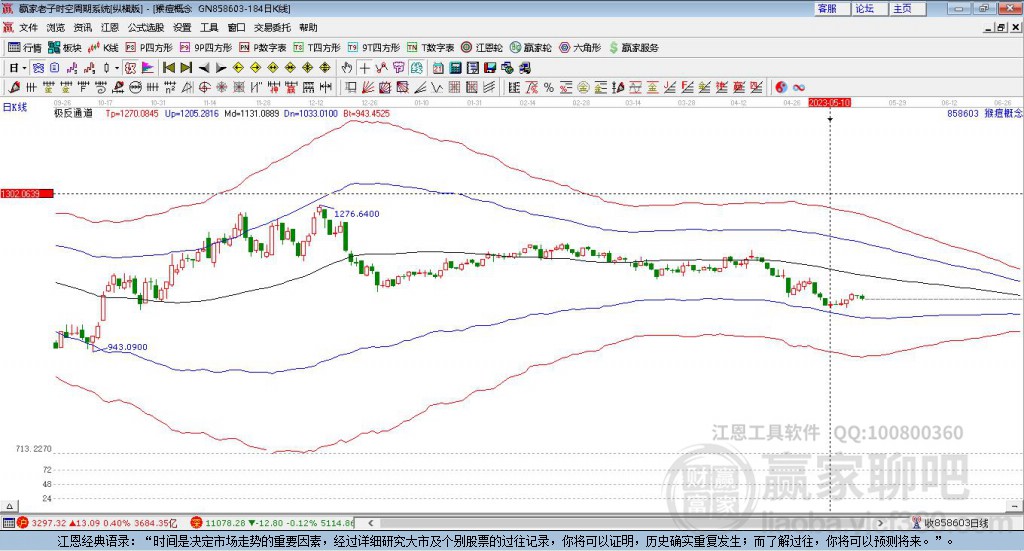Switch to the K线 candlestick chart
Screen dimensions: 1024x551
[103, 48]
